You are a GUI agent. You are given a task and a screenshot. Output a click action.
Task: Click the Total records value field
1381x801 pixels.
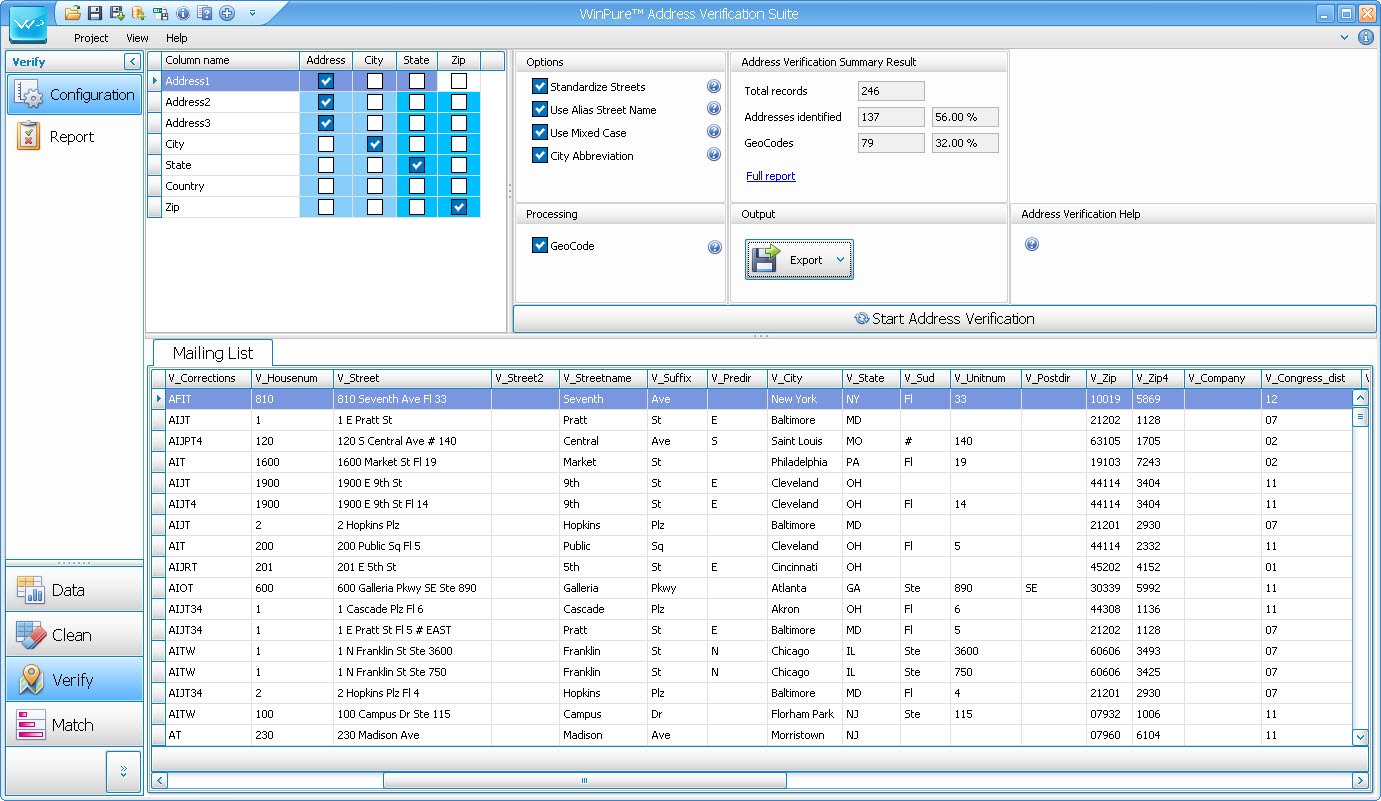(x=891, y=91)
